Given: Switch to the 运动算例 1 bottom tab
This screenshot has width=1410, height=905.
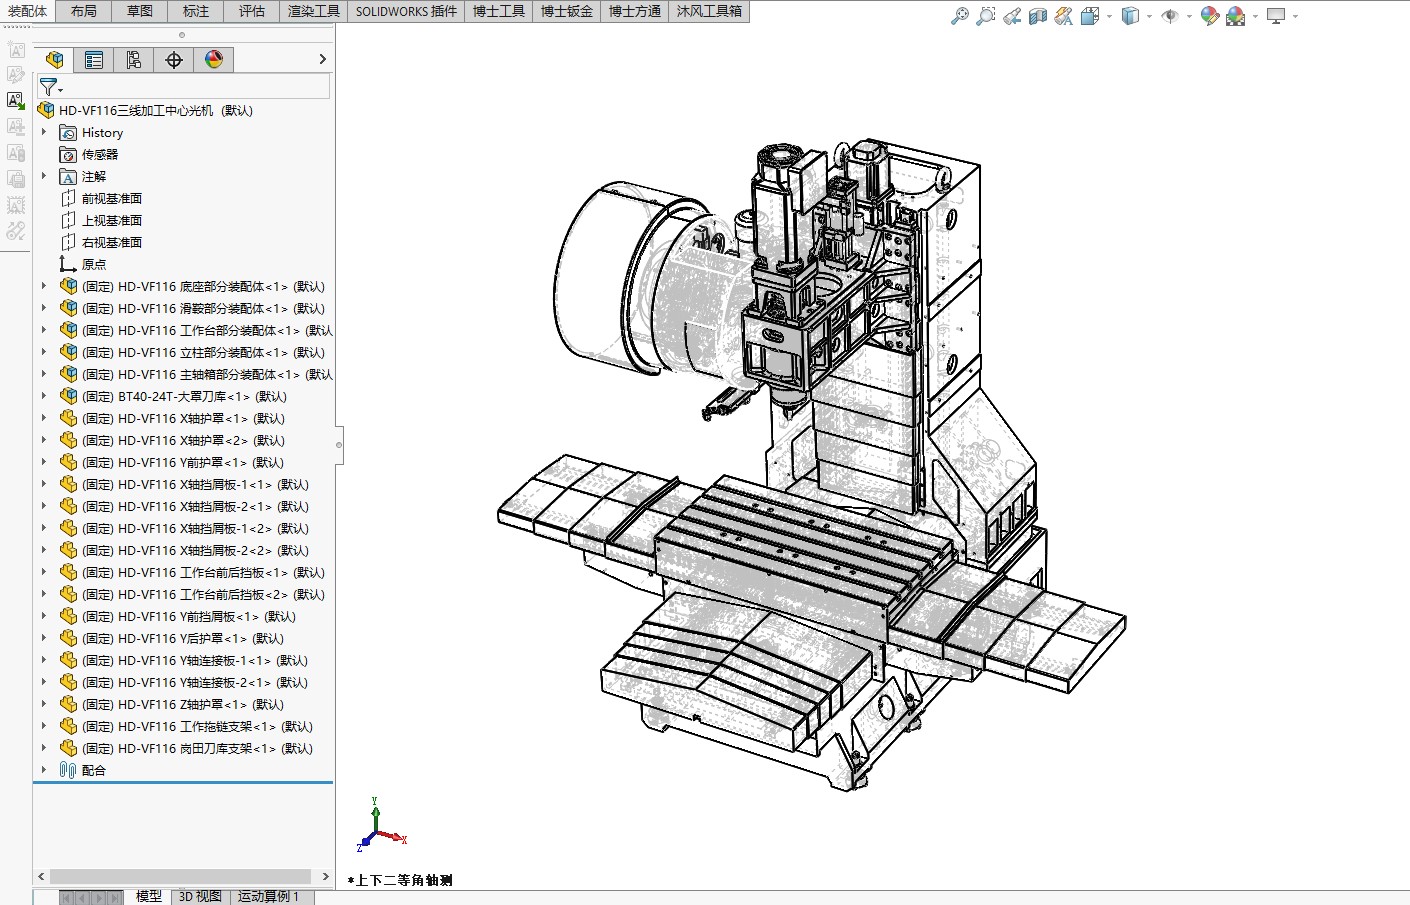Looking at the screenshot, I should point(268,896).
